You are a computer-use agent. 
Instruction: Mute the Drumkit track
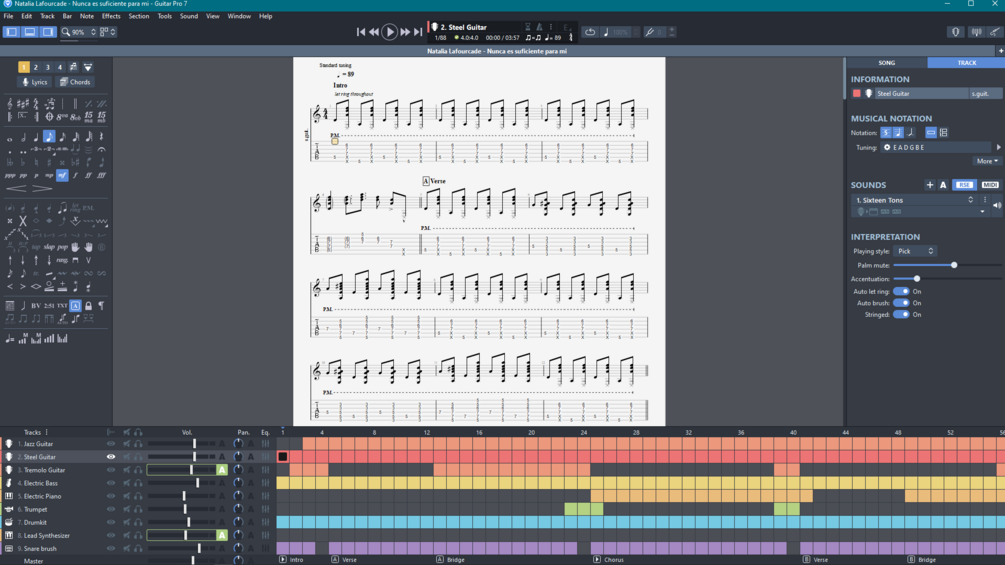(126, 522)
